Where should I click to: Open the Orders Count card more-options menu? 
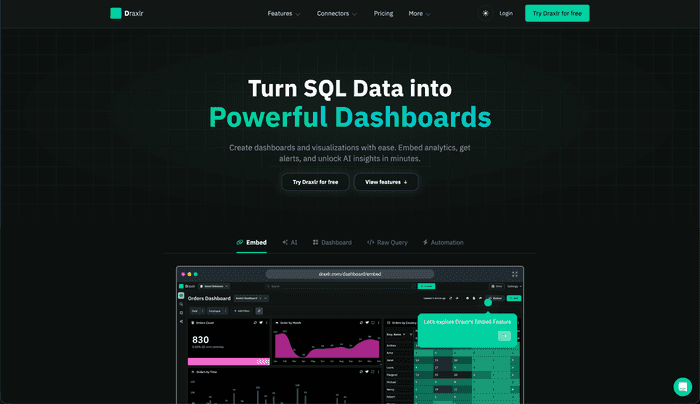(267, 323)
